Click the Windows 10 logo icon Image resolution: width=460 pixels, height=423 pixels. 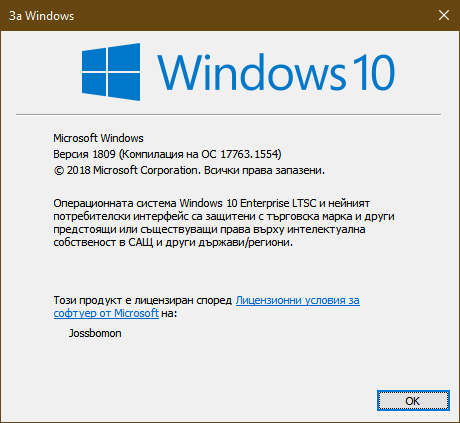point(111,72)
